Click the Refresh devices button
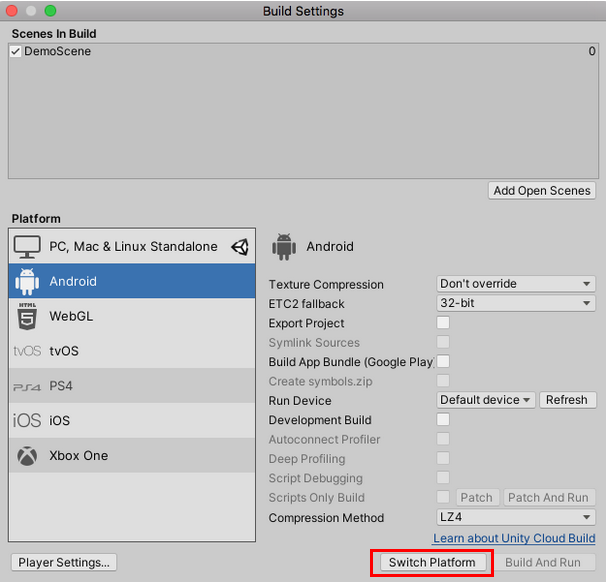 567,400
